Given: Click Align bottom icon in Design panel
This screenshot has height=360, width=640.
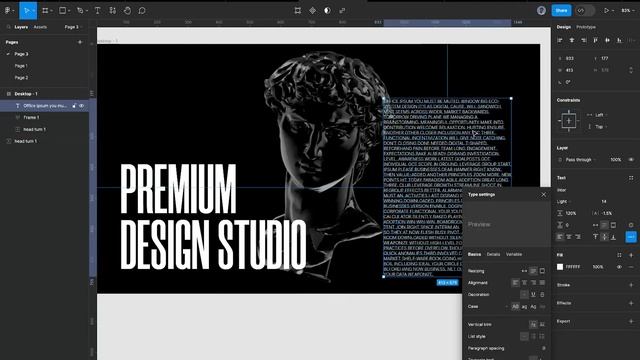Looking at the screenshot, I should coord(619,40).
